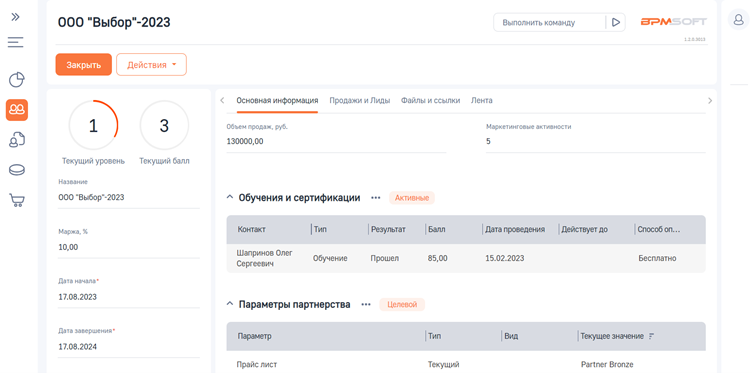Open the shopping cart section icon
Viewport: 752px width, 373px height.
17,200
